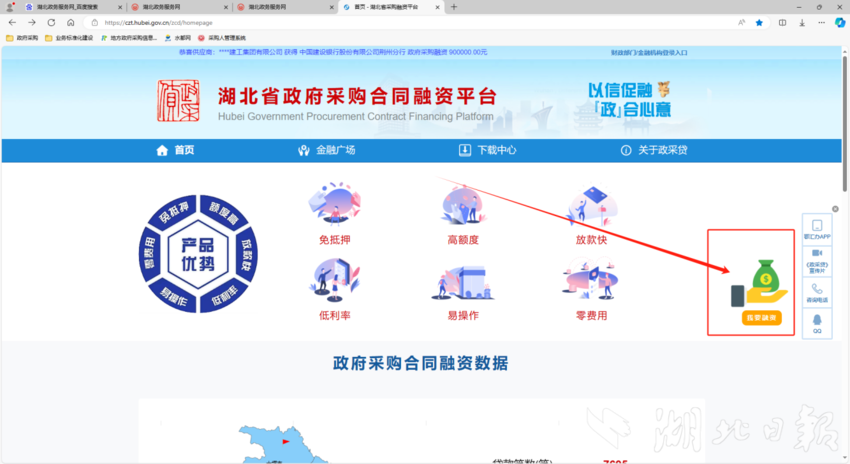Open the 鄂汇办APP phone icon
Viewport: 850px width, 464px height.
(x=817, y=227)
